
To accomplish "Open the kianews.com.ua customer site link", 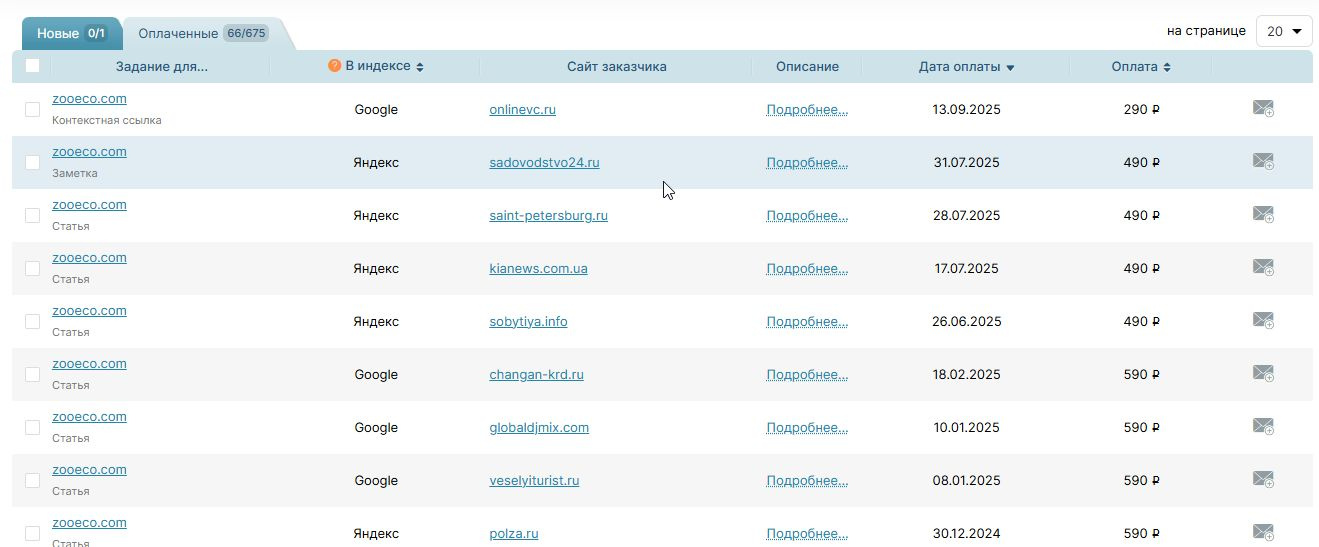I will (x=538, y=268).
